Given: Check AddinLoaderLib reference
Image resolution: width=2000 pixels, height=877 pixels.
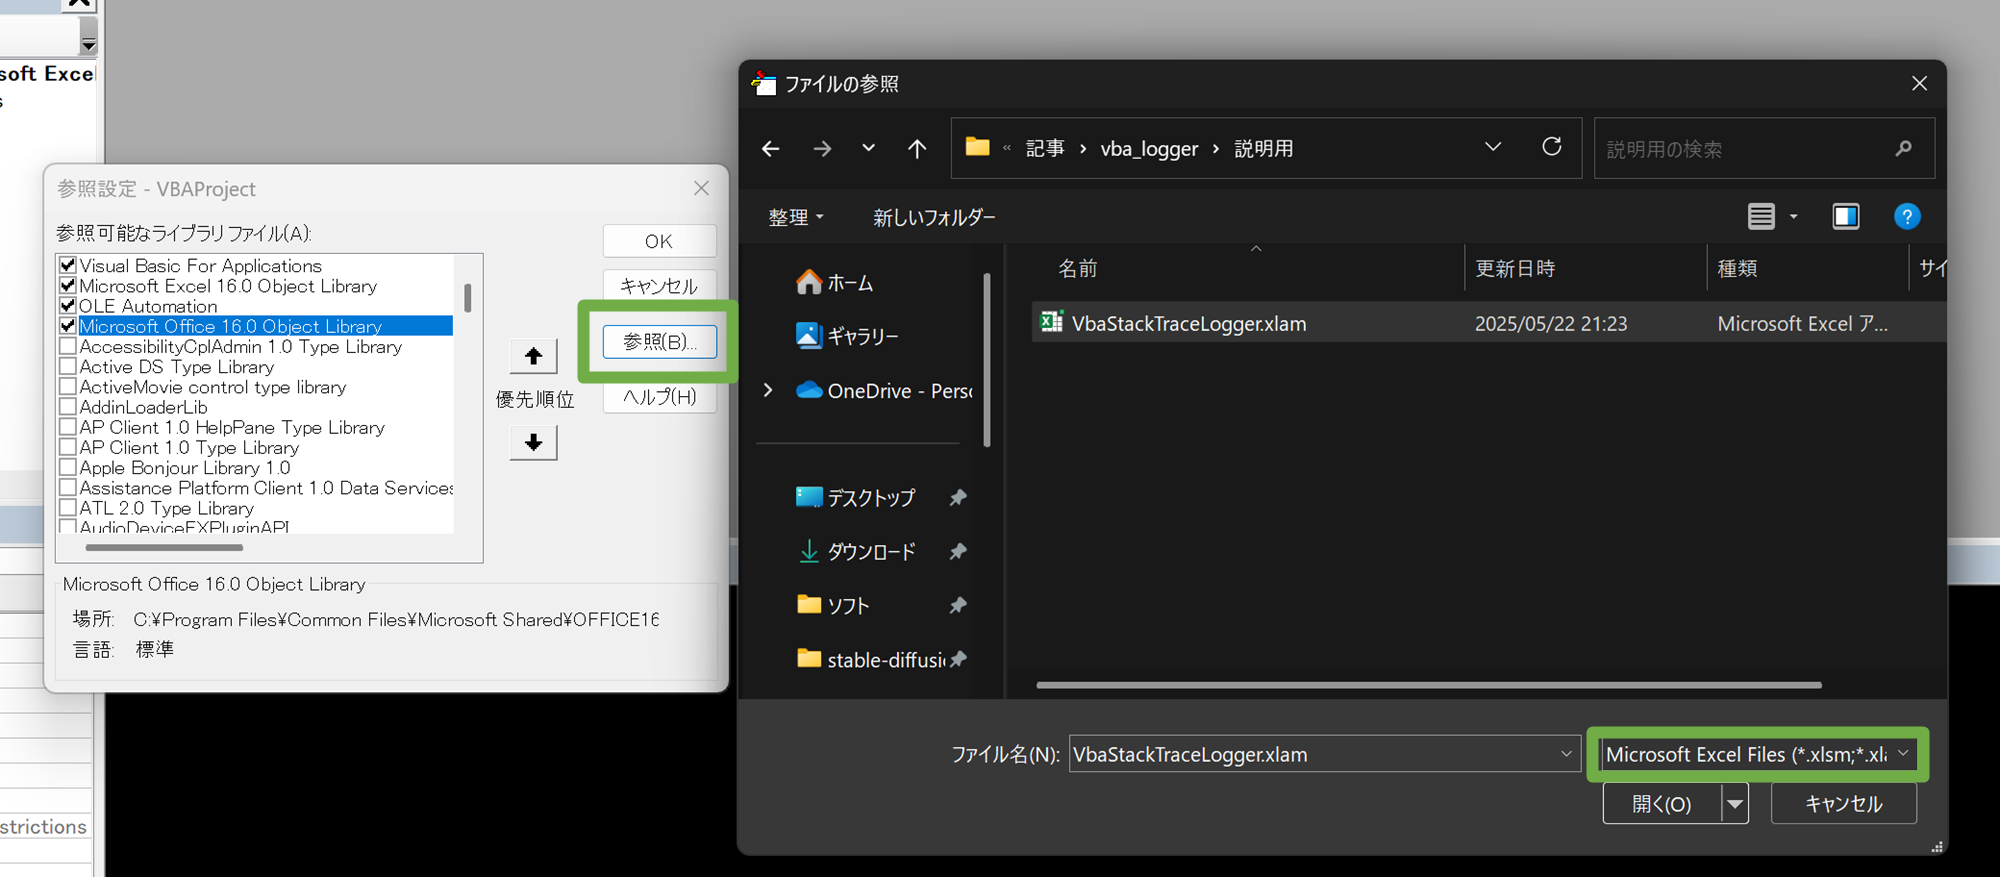Looking at the screenshot, I should 68,406.
